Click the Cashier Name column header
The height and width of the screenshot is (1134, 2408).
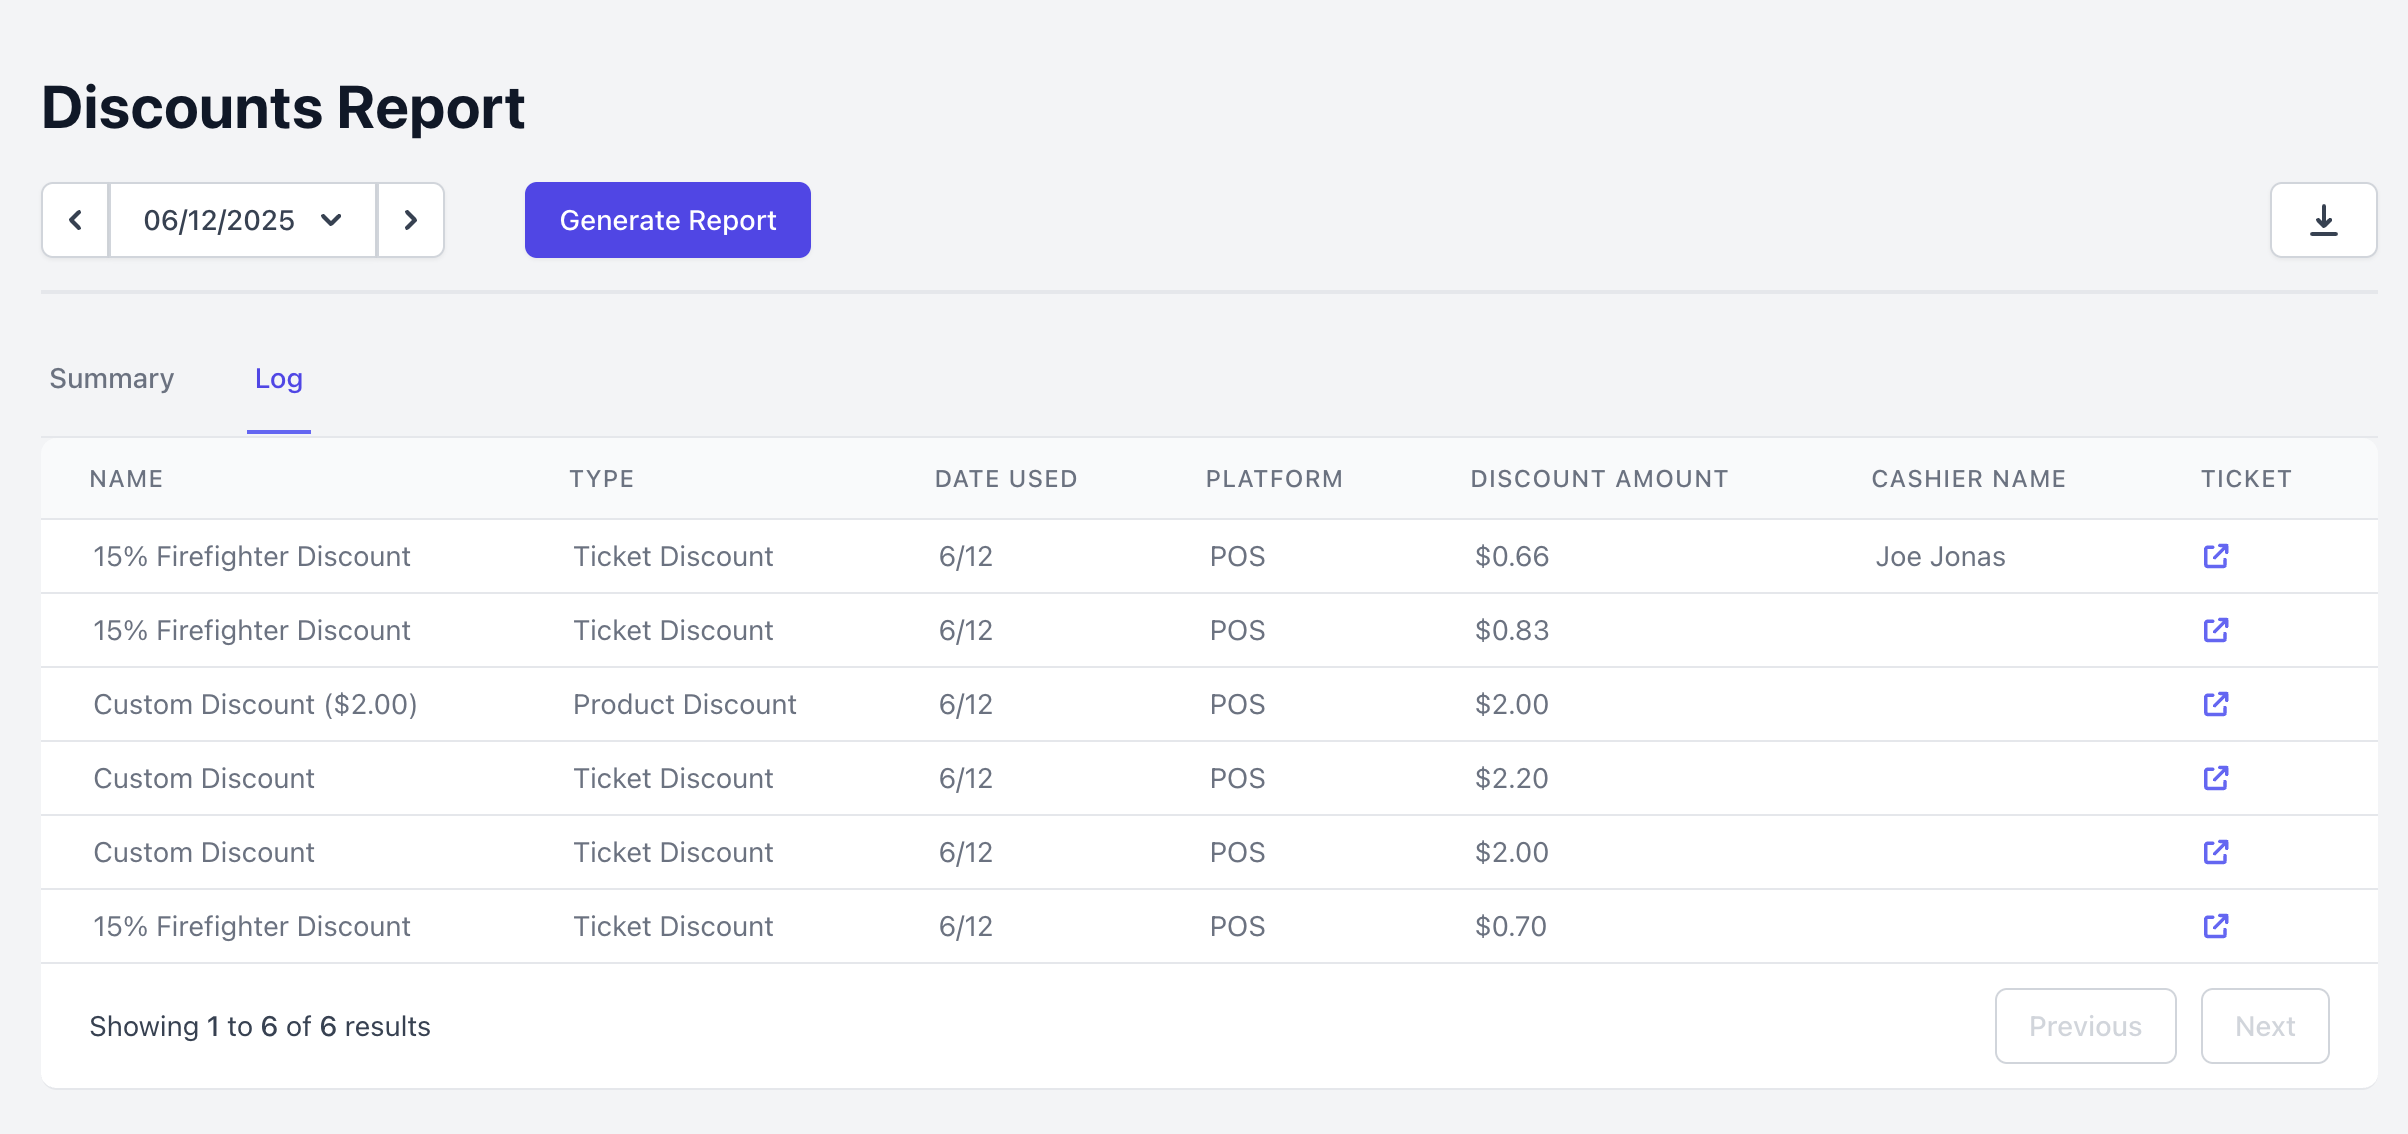pos(1968,479)
